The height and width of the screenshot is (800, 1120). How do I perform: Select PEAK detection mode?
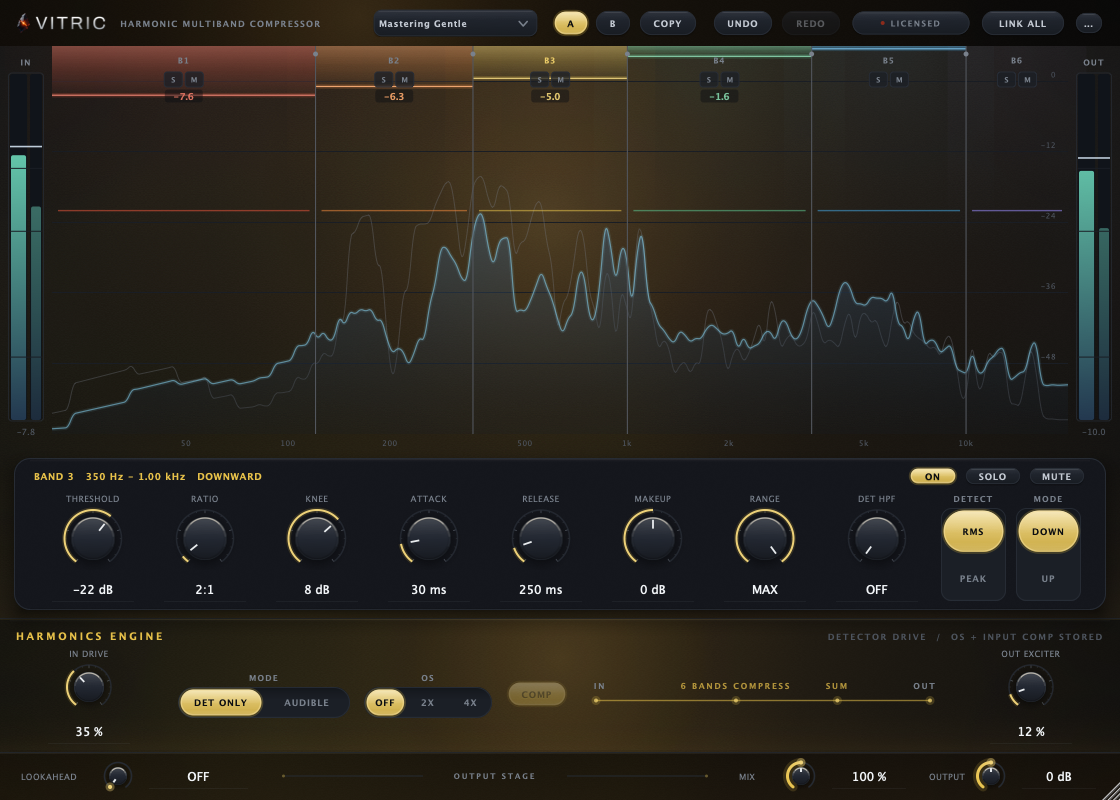coord(973,579)
